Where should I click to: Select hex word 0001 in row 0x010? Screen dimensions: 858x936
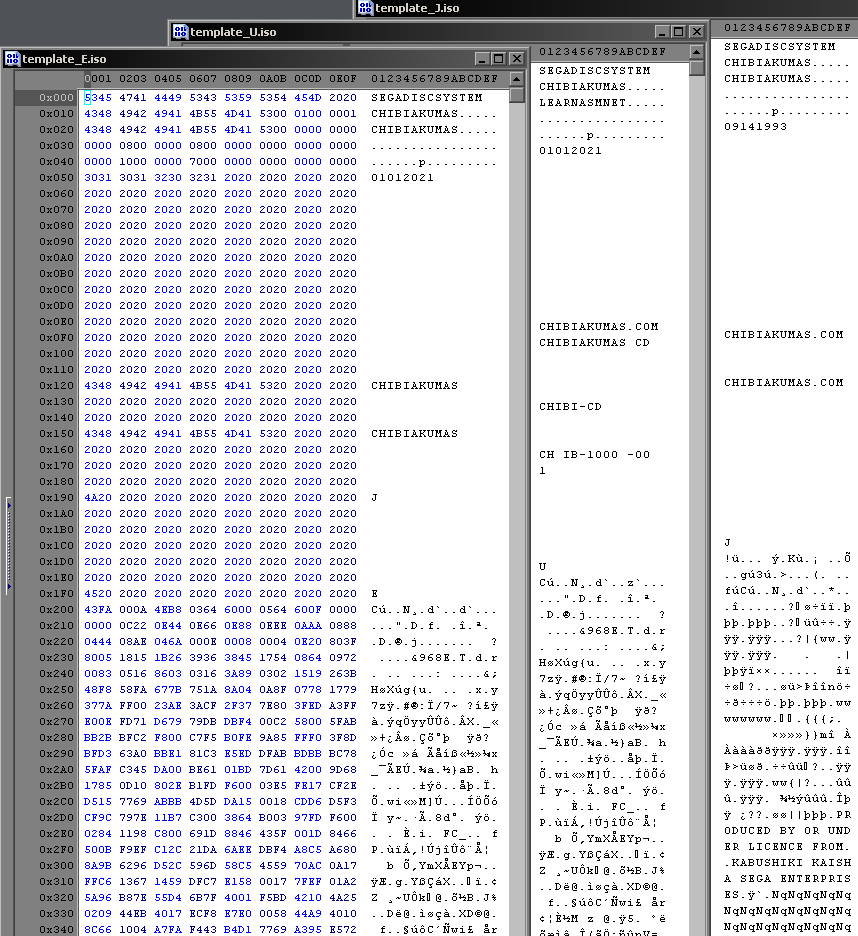point(343,113)
